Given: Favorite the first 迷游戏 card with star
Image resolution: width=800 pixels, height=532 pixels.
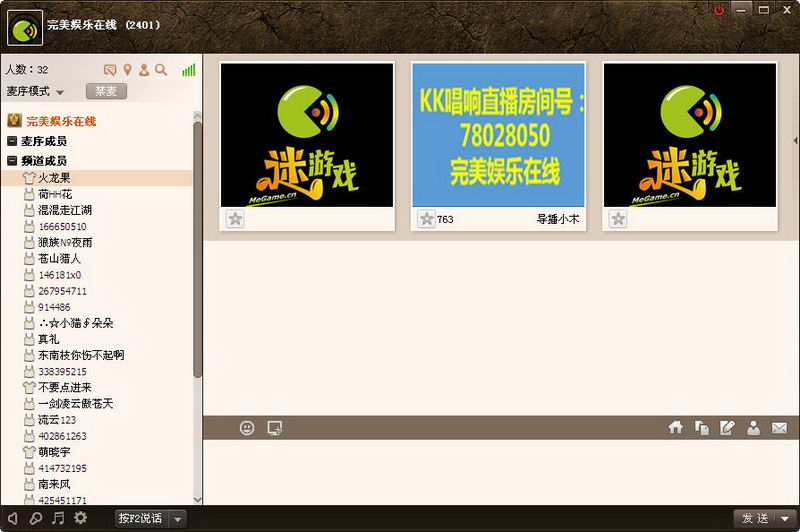Looking at the screenshot, I should (x=235, y=219).
